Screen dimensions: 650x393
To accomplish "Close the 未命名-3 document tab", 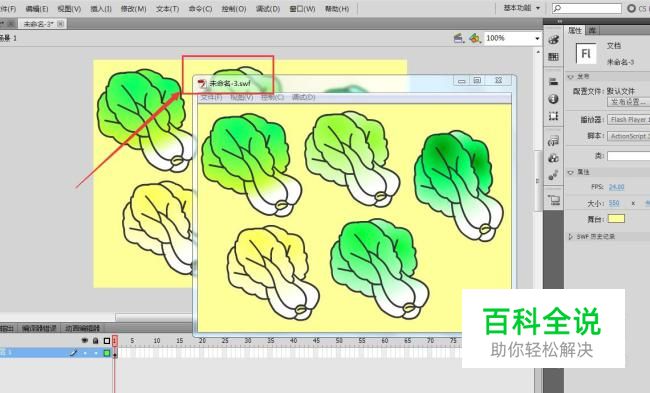I will 61,24.
